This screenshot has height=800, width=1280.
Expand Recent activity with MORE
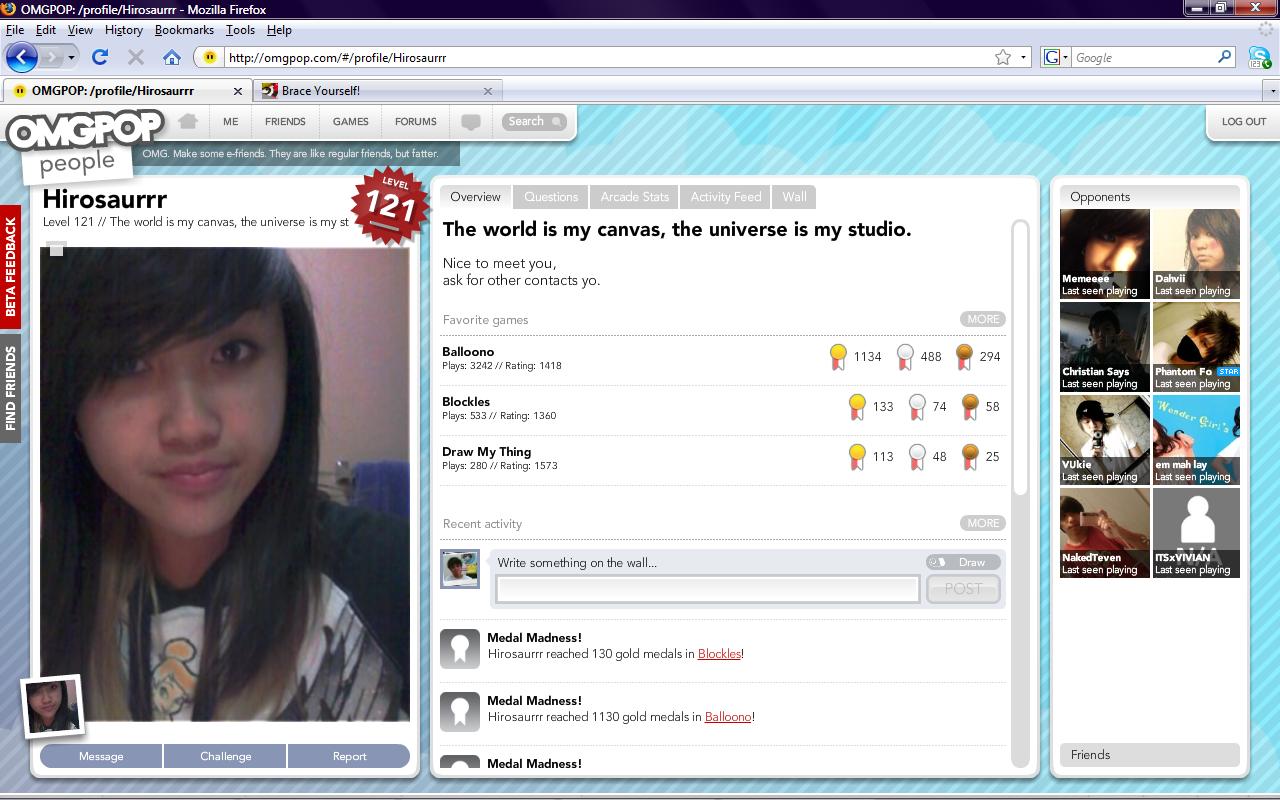pyautogui.click(x=982, y=523)
